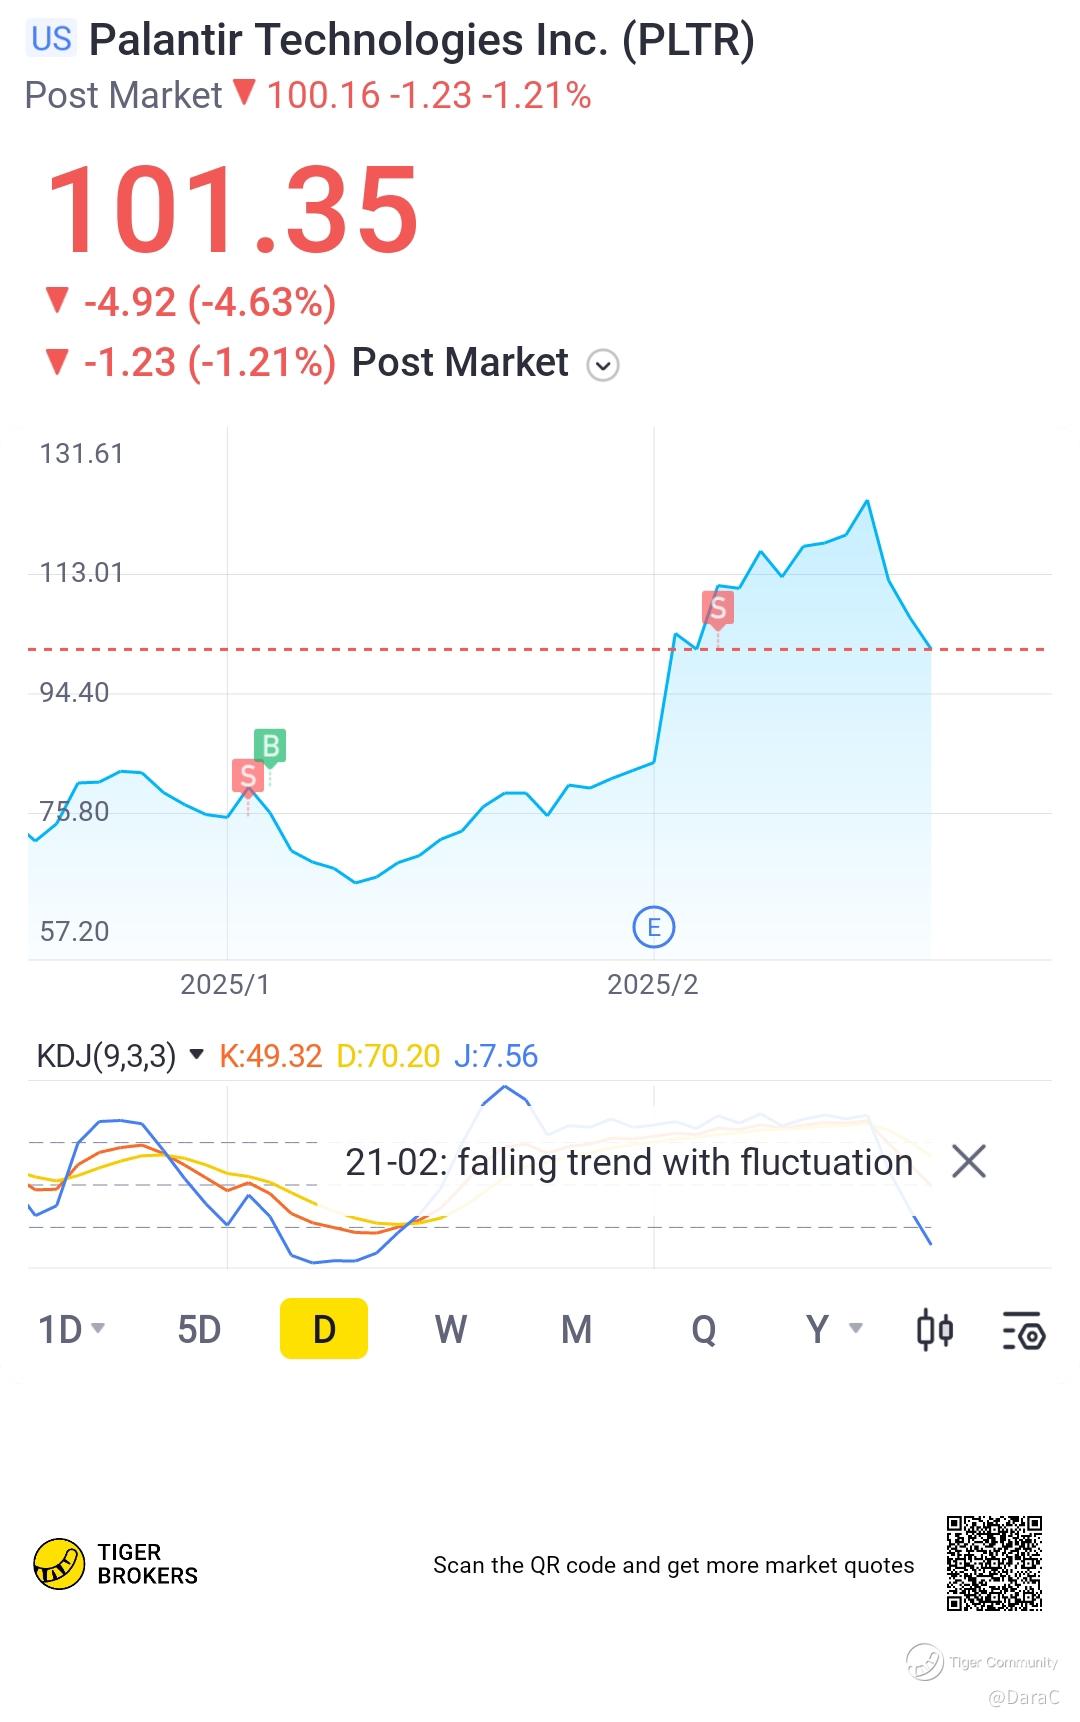Select the highlighted D daily tab

[x=324, y=1330]
